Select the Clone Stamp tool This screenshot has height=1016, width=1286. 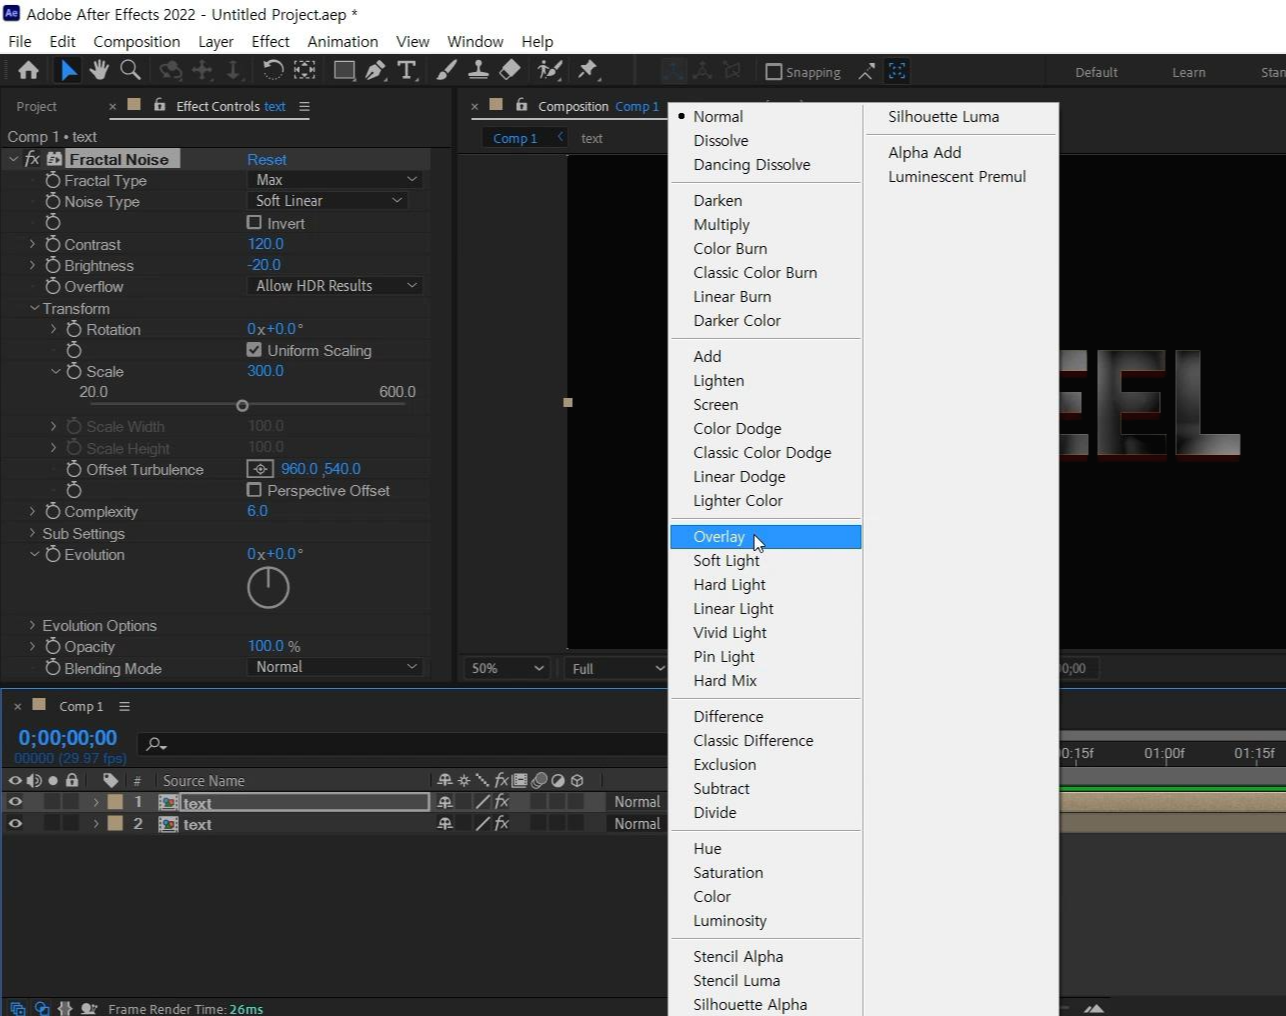click(478, 70)
